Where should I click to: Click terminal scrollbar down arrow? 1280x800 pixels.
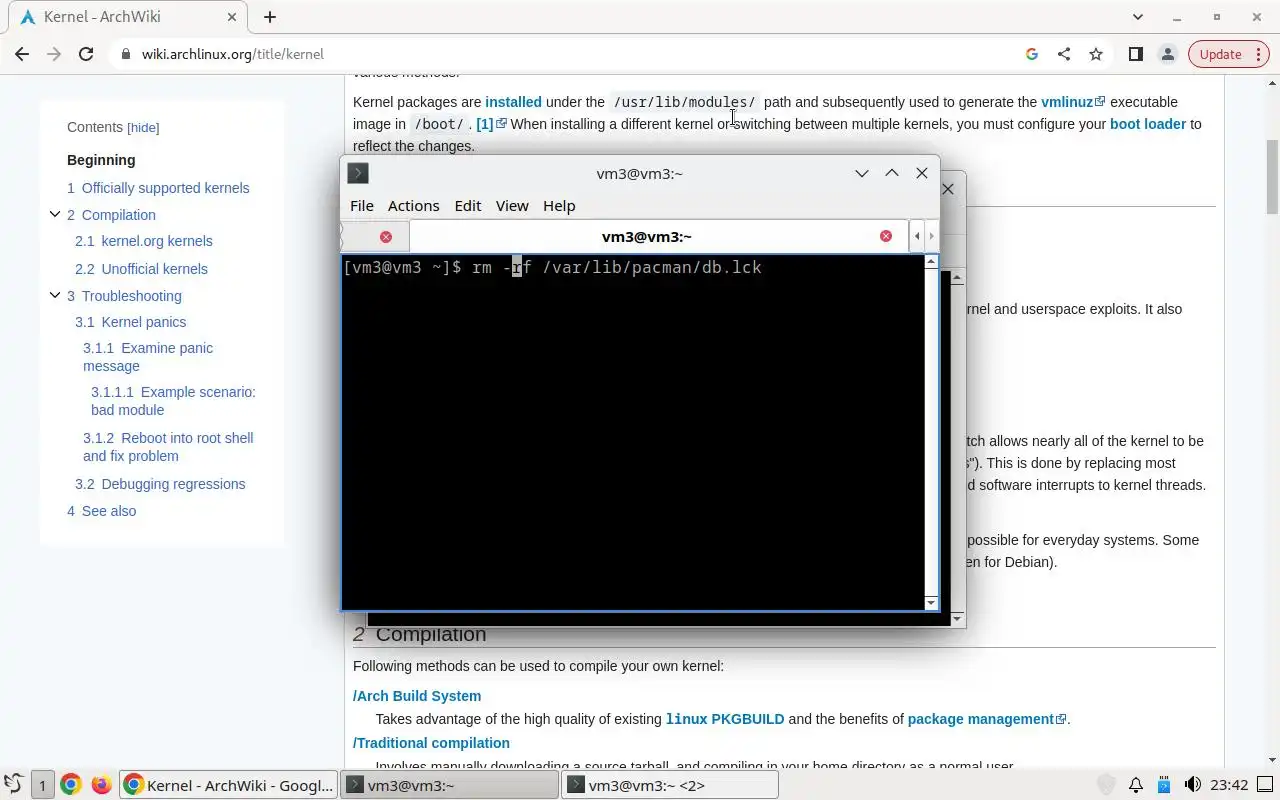coord(931,603)
